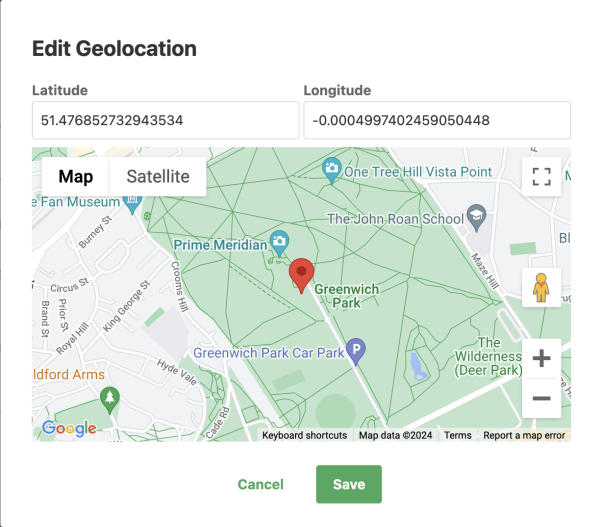The height and width of the screenshot is (527, 600).
Task: Open the map Terms link
Action: [x=458, y=435]
